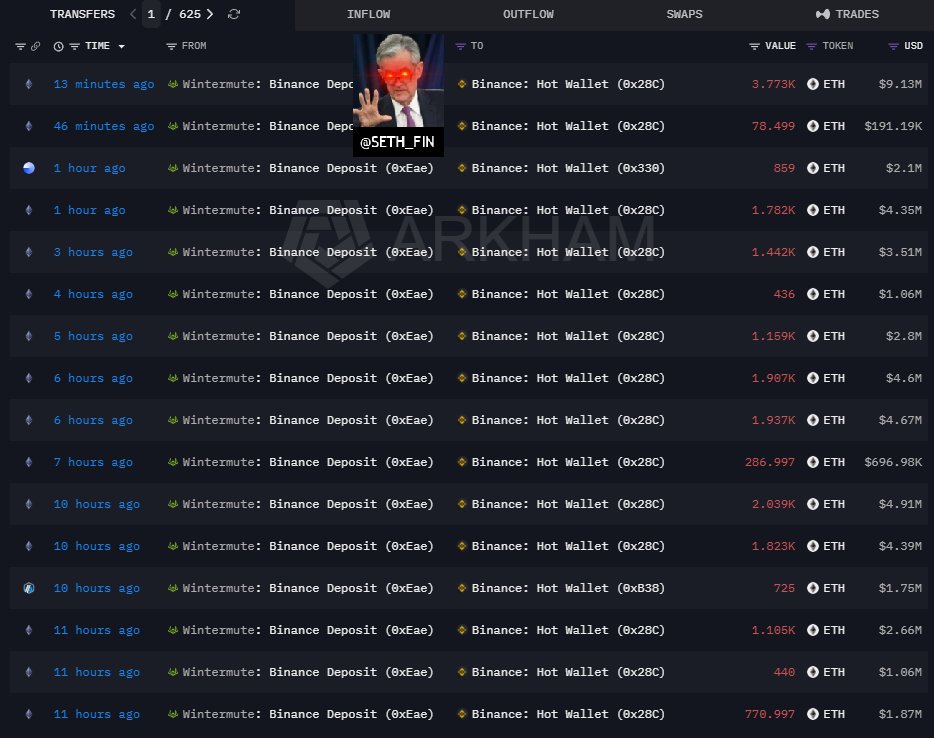This screenshot has width=934, height=738.
Task: Click Binance icon in 4 hours ago row
Action: [462, 294]
